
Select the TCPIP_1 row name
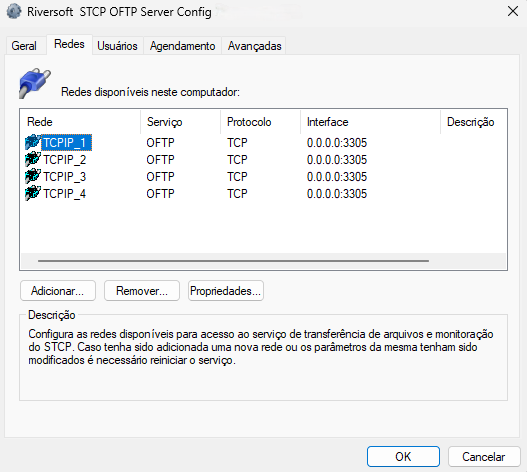pyautogui.click(x=66, y=143)
